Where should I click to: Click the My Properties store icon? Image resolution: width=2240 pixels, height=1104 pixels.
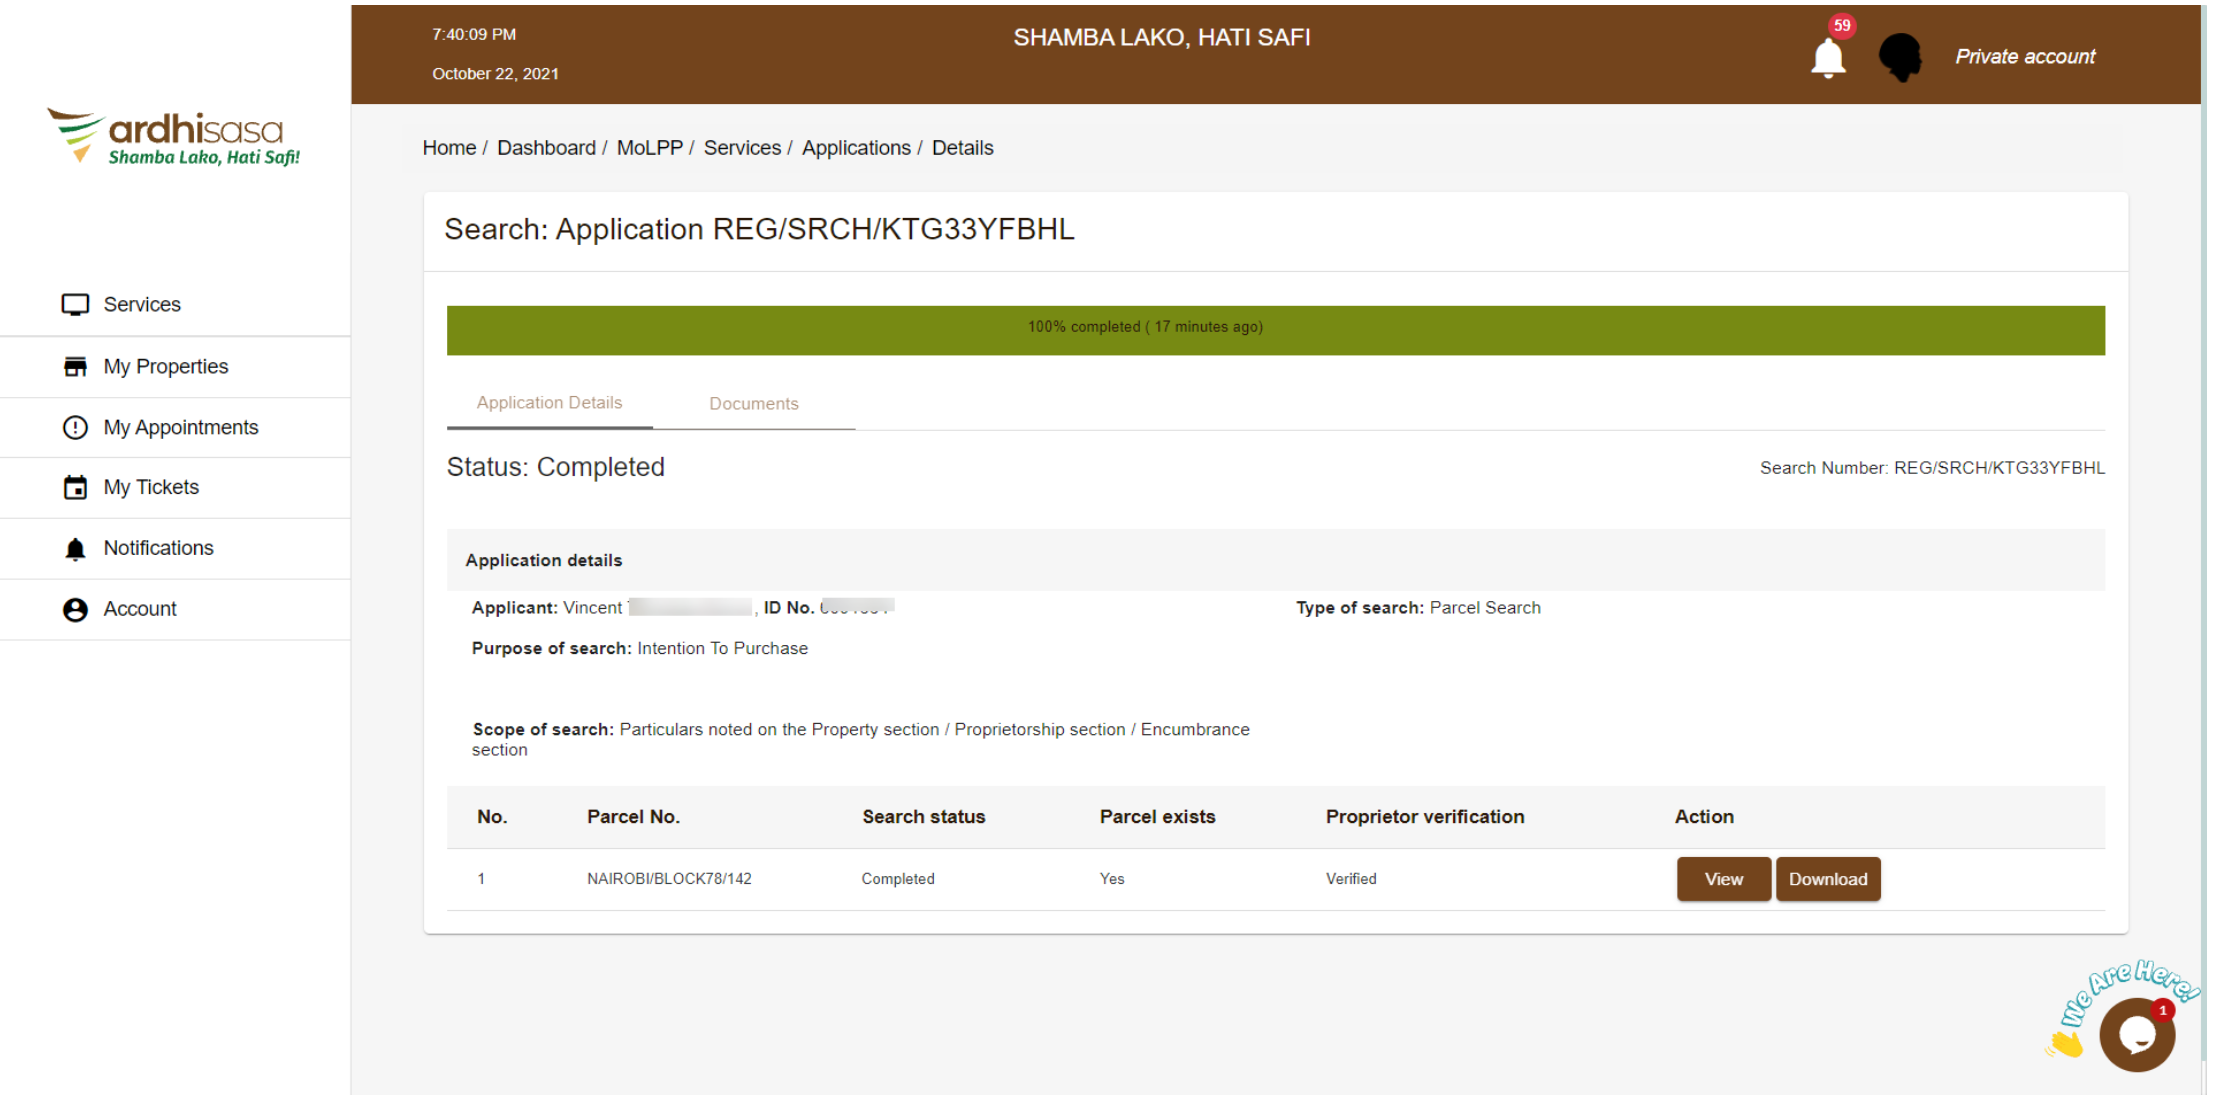click(x=75, y=367)
